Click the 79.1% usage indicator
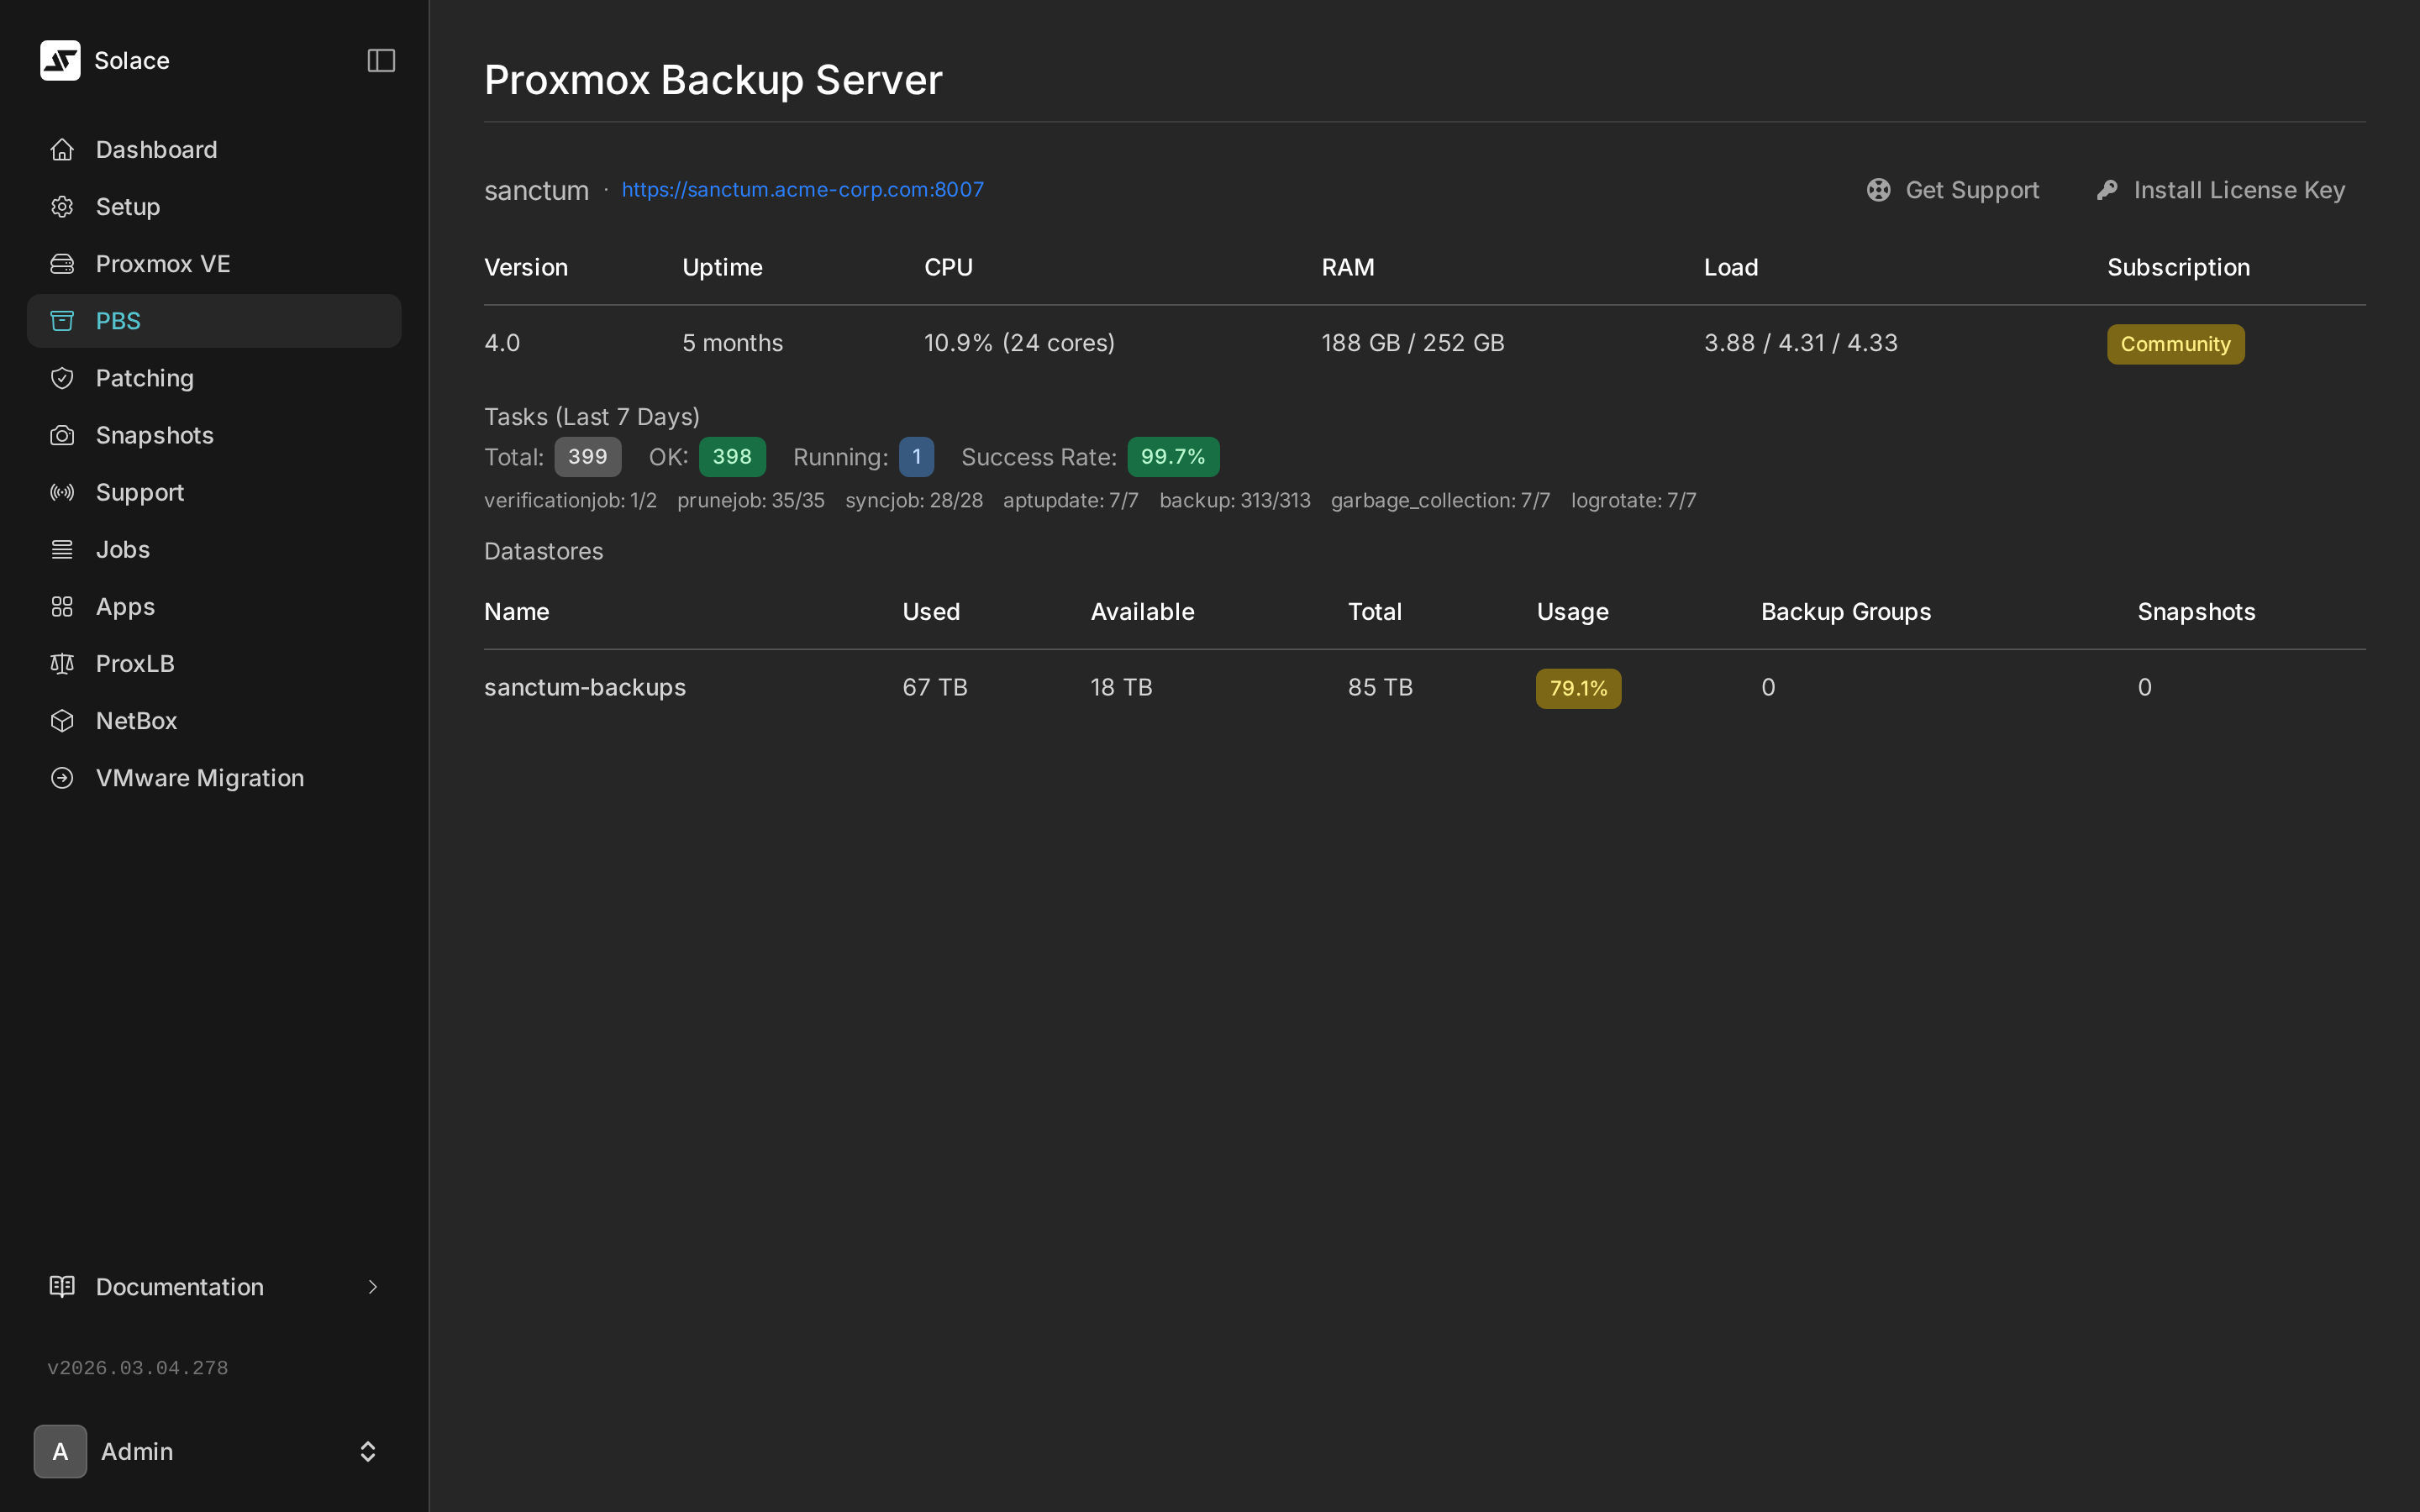Screen dimensions: 2420x1512 (1577, 687)
